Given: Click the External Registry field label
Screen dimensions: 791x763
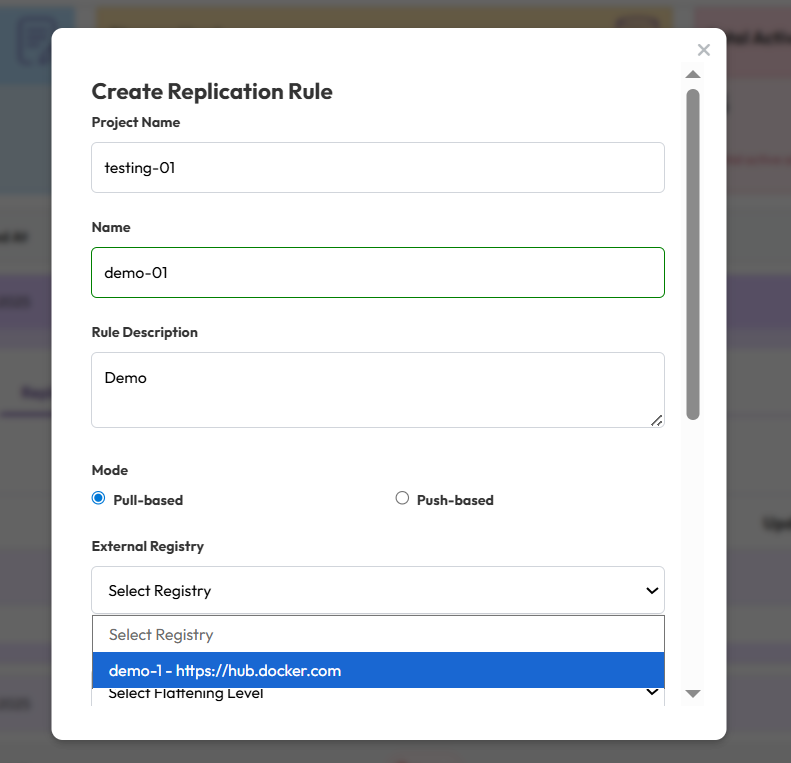Looking at the screenshot, I should point(147,547).
